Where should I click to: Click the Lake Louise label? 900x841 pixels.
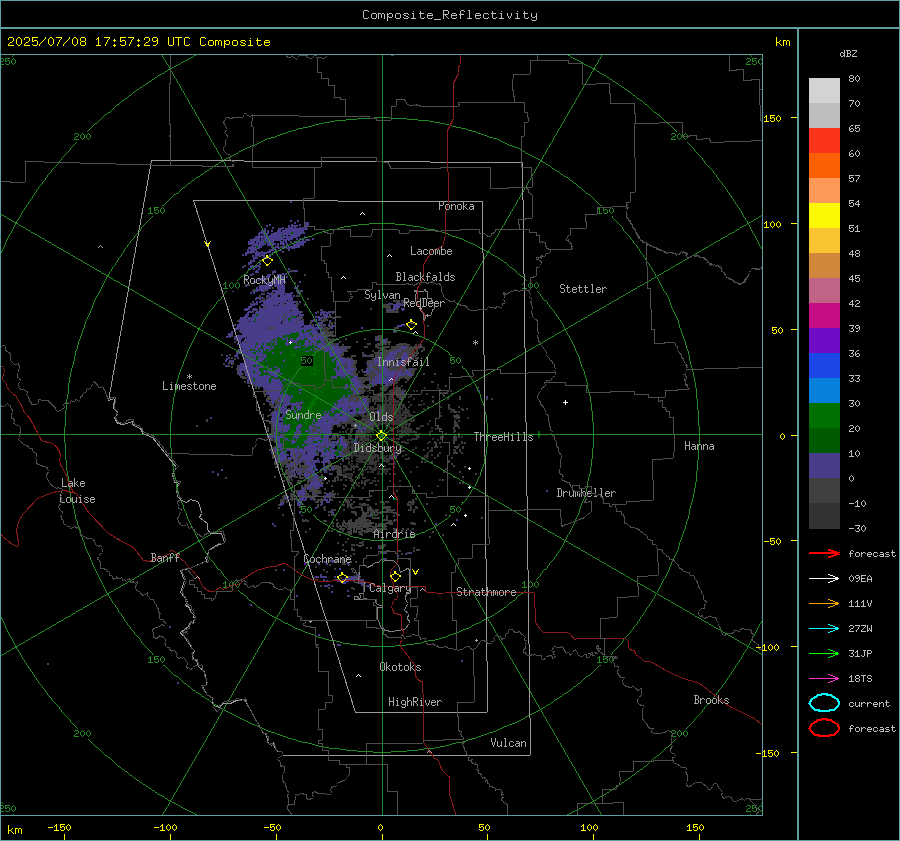coord(77,491)
